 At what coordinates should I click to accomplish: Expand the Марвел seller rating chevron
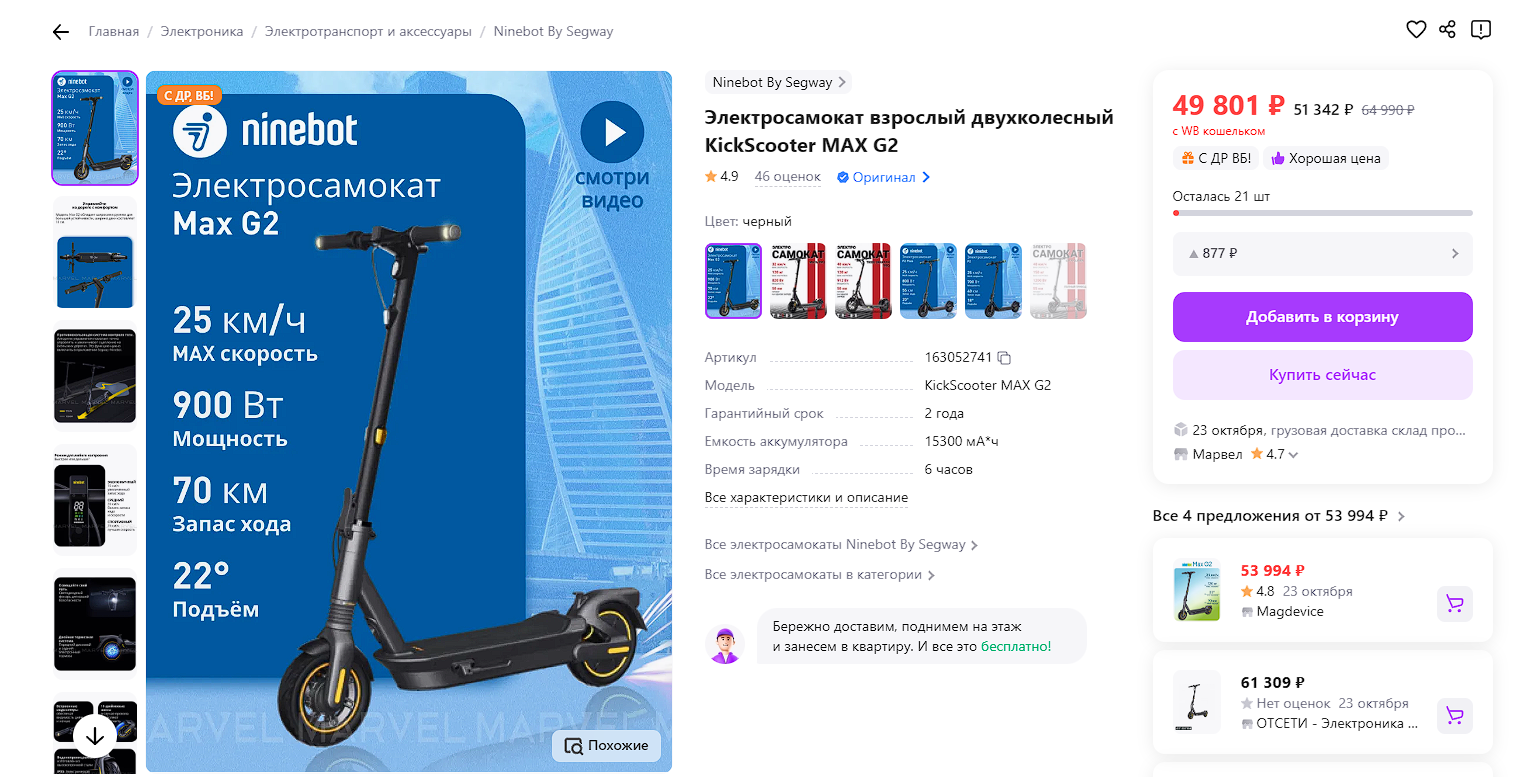(x=1294, y=455)
